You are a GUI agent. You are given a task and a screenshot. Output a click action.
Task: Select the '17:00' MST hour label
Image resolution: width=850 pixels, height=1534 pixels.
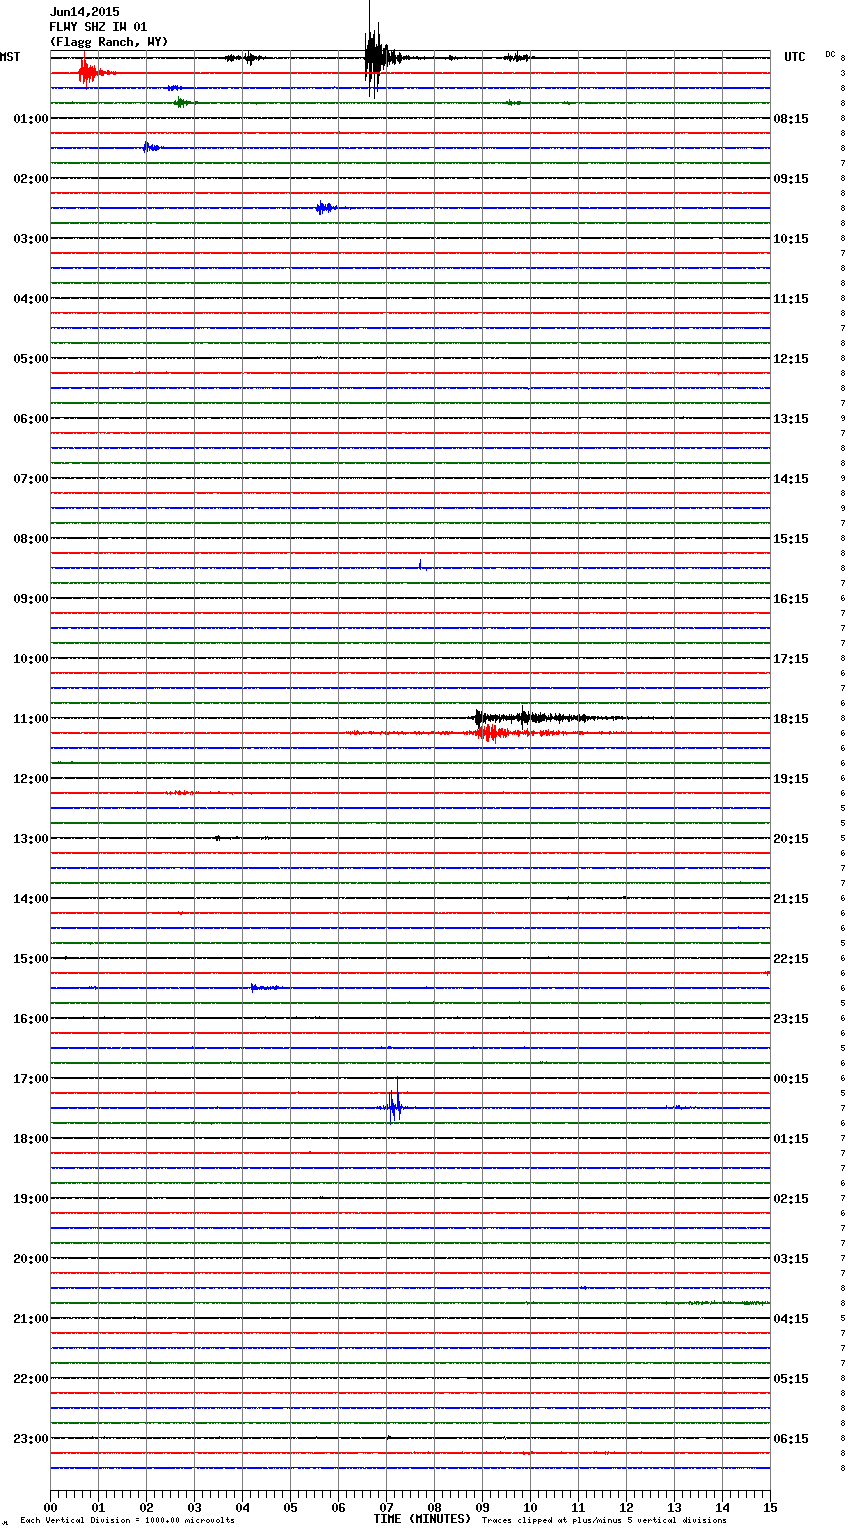point(31,1079)
